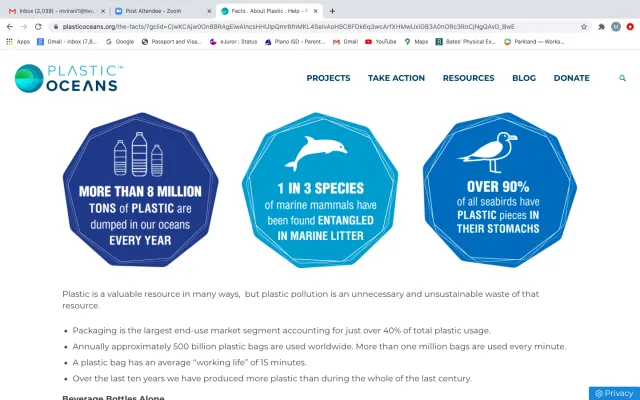The height and width of the screenshot is (400, 640).
Task: Close the Gmail Inbox tab
Action: [103, 11]
